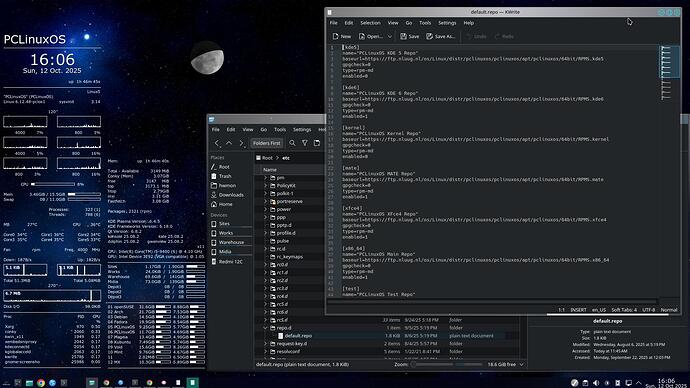Click the Chrome icon in the taskbar launcher
The image size is (690, 388).
[41, 383]
